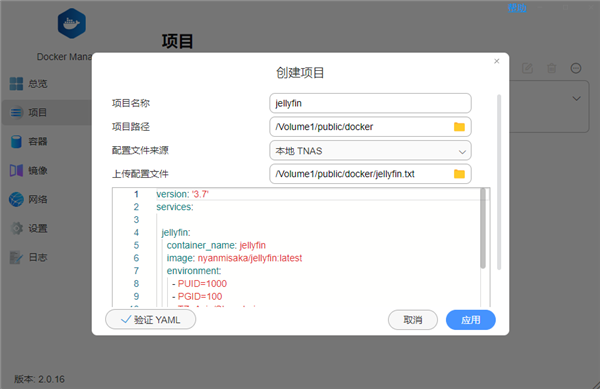Browse folder for 项目路径
Image resolution: width=600 pixels, height=389 pixels.
coord(459,127)
